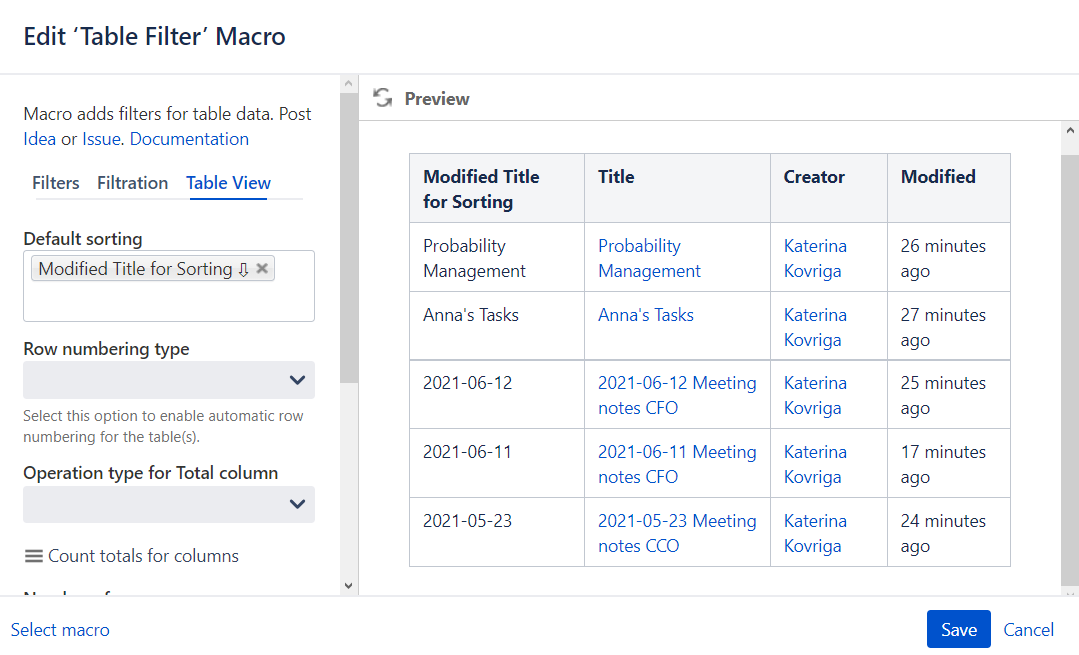Refresh the macro preview
1079x655 pixels.
tap(383, 98)
